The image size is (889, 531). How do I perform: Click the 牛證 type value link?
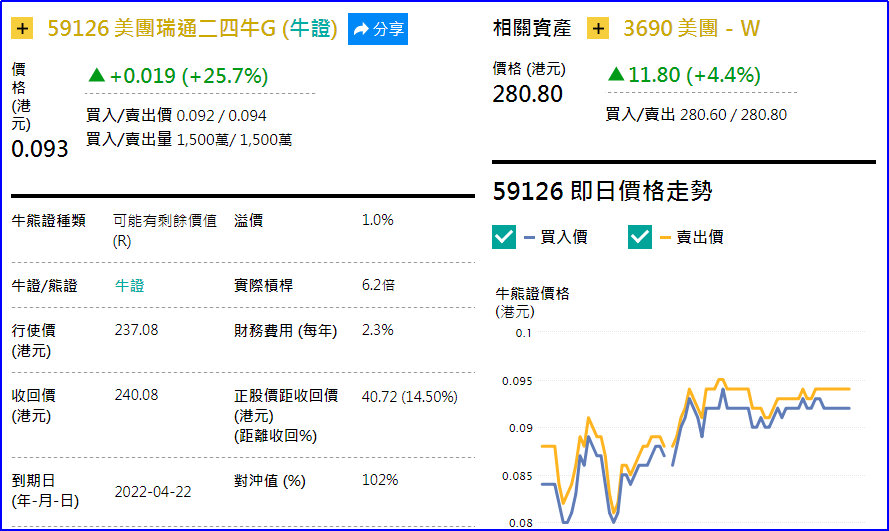129,286
